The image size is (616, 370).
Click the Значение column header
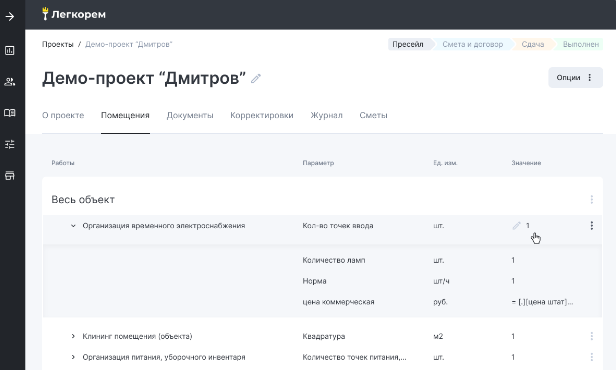point(526,163)
